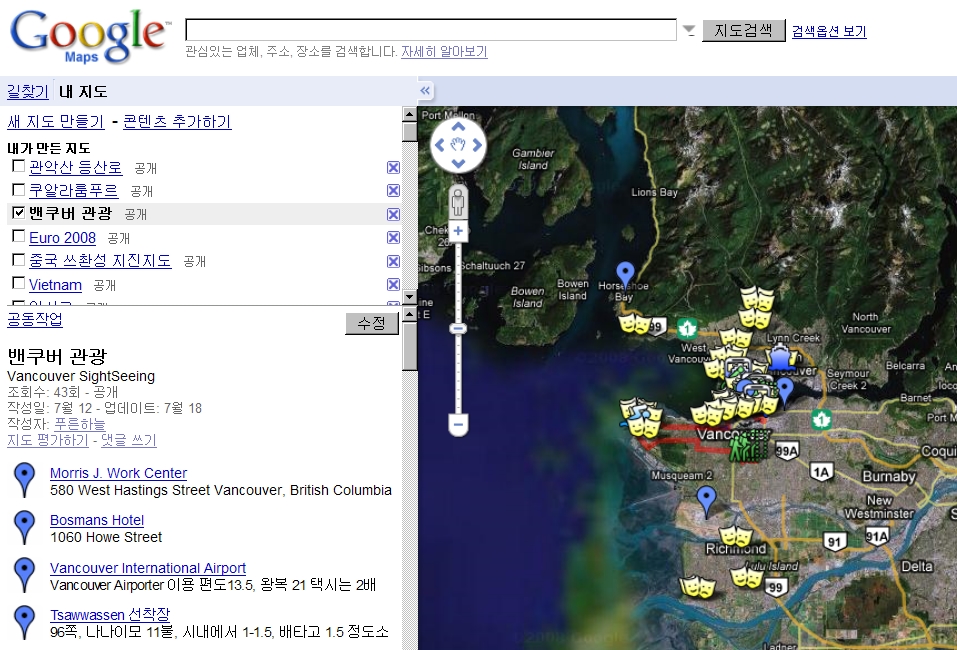The width and height of the screenshot is (957, 650).
Task: Open the 자세히 알아보기 link
Action: pyautogui.click(x=444, y=52)
